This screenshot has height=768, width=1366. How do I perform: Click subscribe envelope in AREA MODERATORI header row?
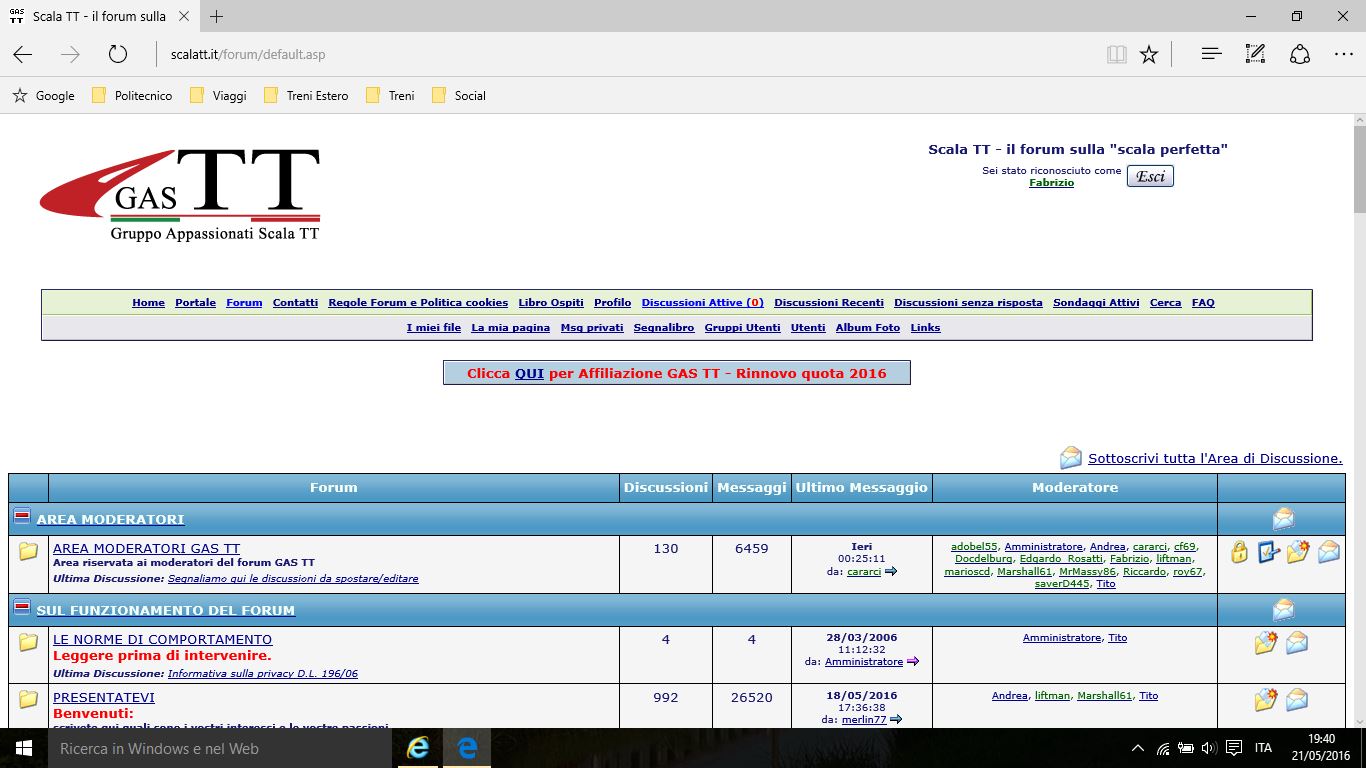click(1284, 519)
